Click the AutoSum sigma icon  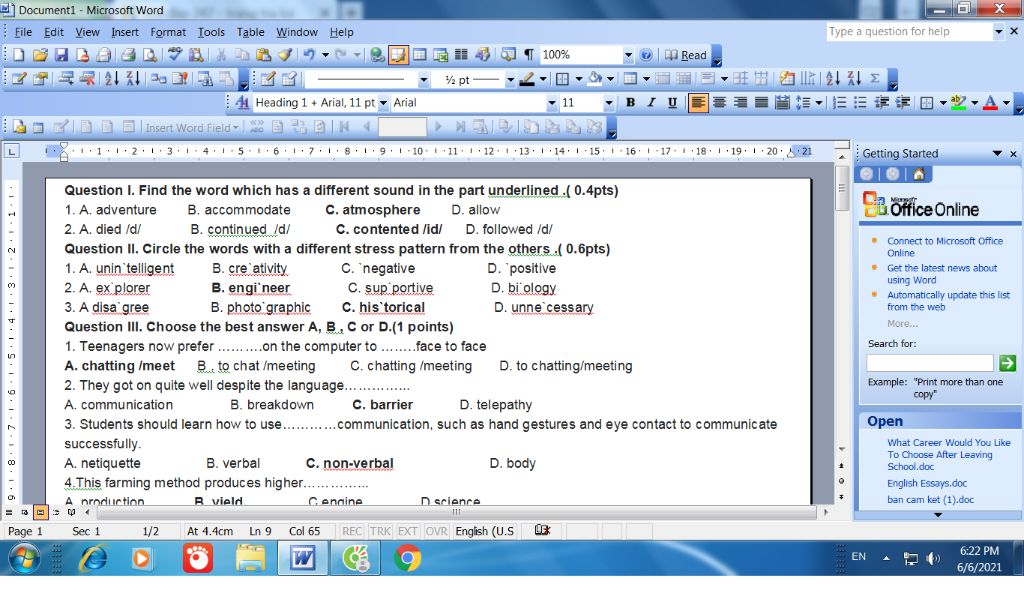click(874, 79)
